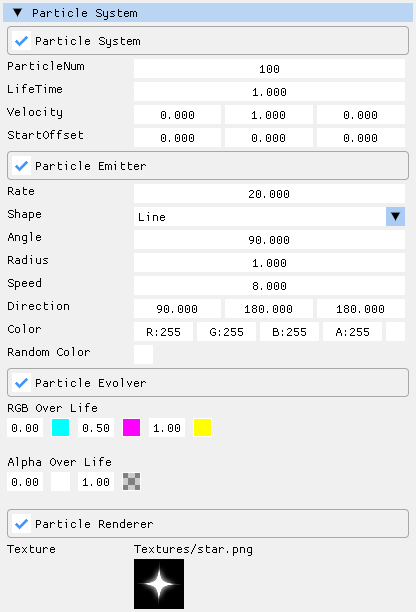Disable the Particle Emitter checkbox
The width and height of the screenshot is (416, 612).
(21, 166)
